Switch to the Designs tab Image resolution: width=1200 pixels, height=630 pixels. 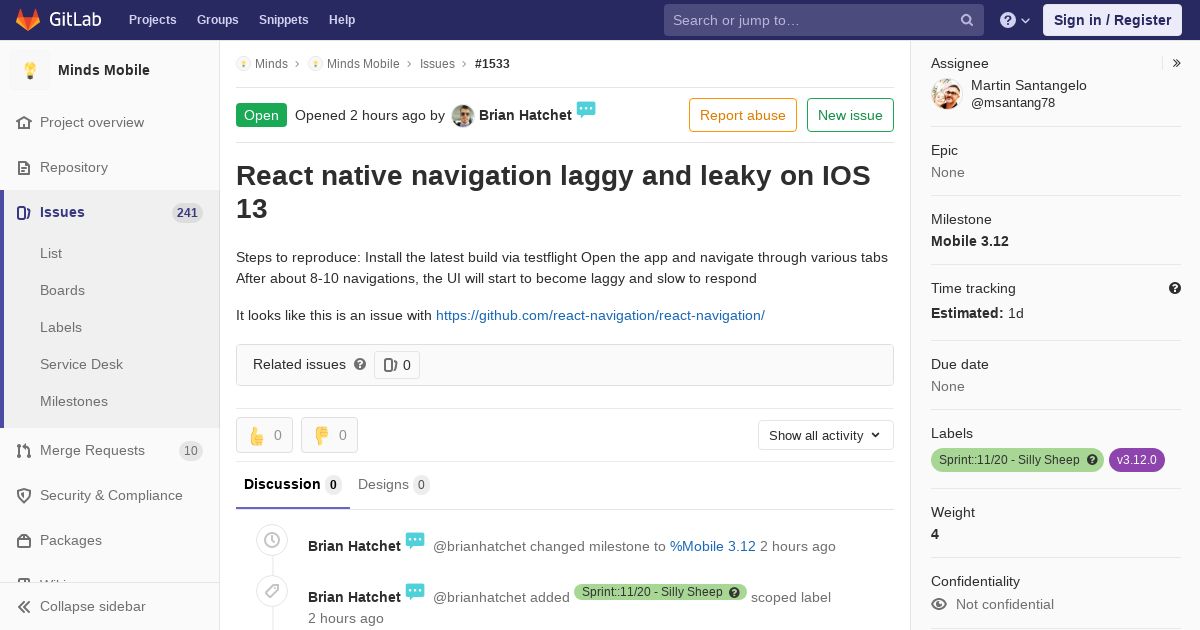pos(392,485)
